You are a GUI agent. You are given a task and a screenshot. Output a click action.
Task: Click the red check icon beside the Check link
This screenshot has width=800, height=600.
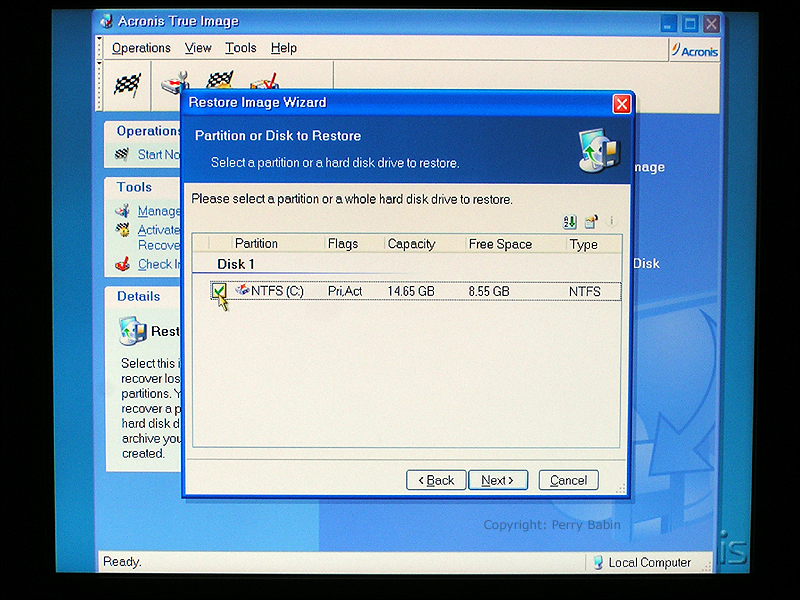click(x=122, y=264)
